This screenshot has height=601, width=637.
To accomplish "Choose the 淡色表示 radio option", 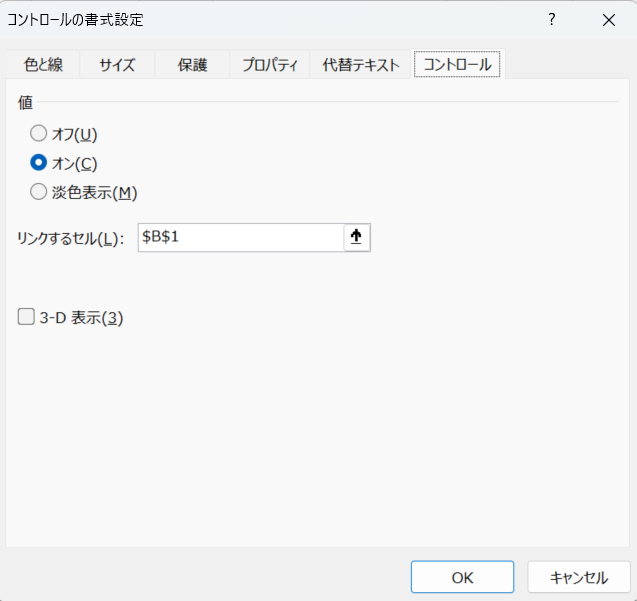I will (x=39, y=192).
